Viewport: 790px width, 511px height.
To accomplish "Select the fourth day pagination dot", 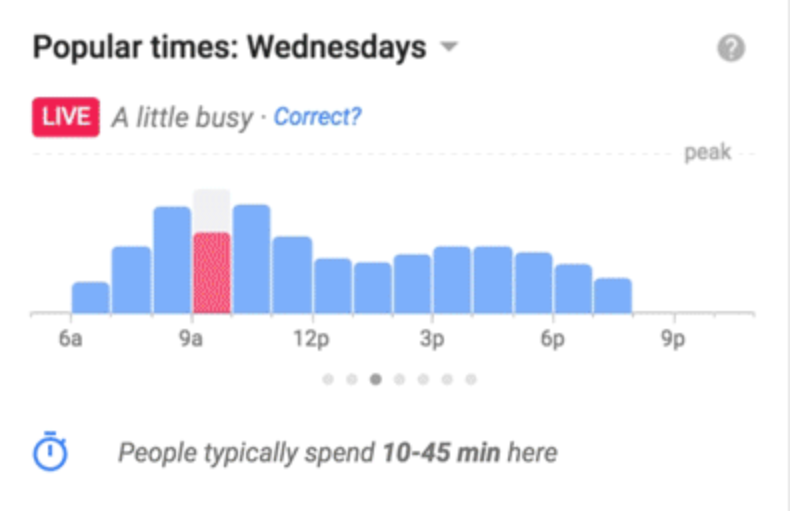I will pyautogui.click(x=399, y=379).
